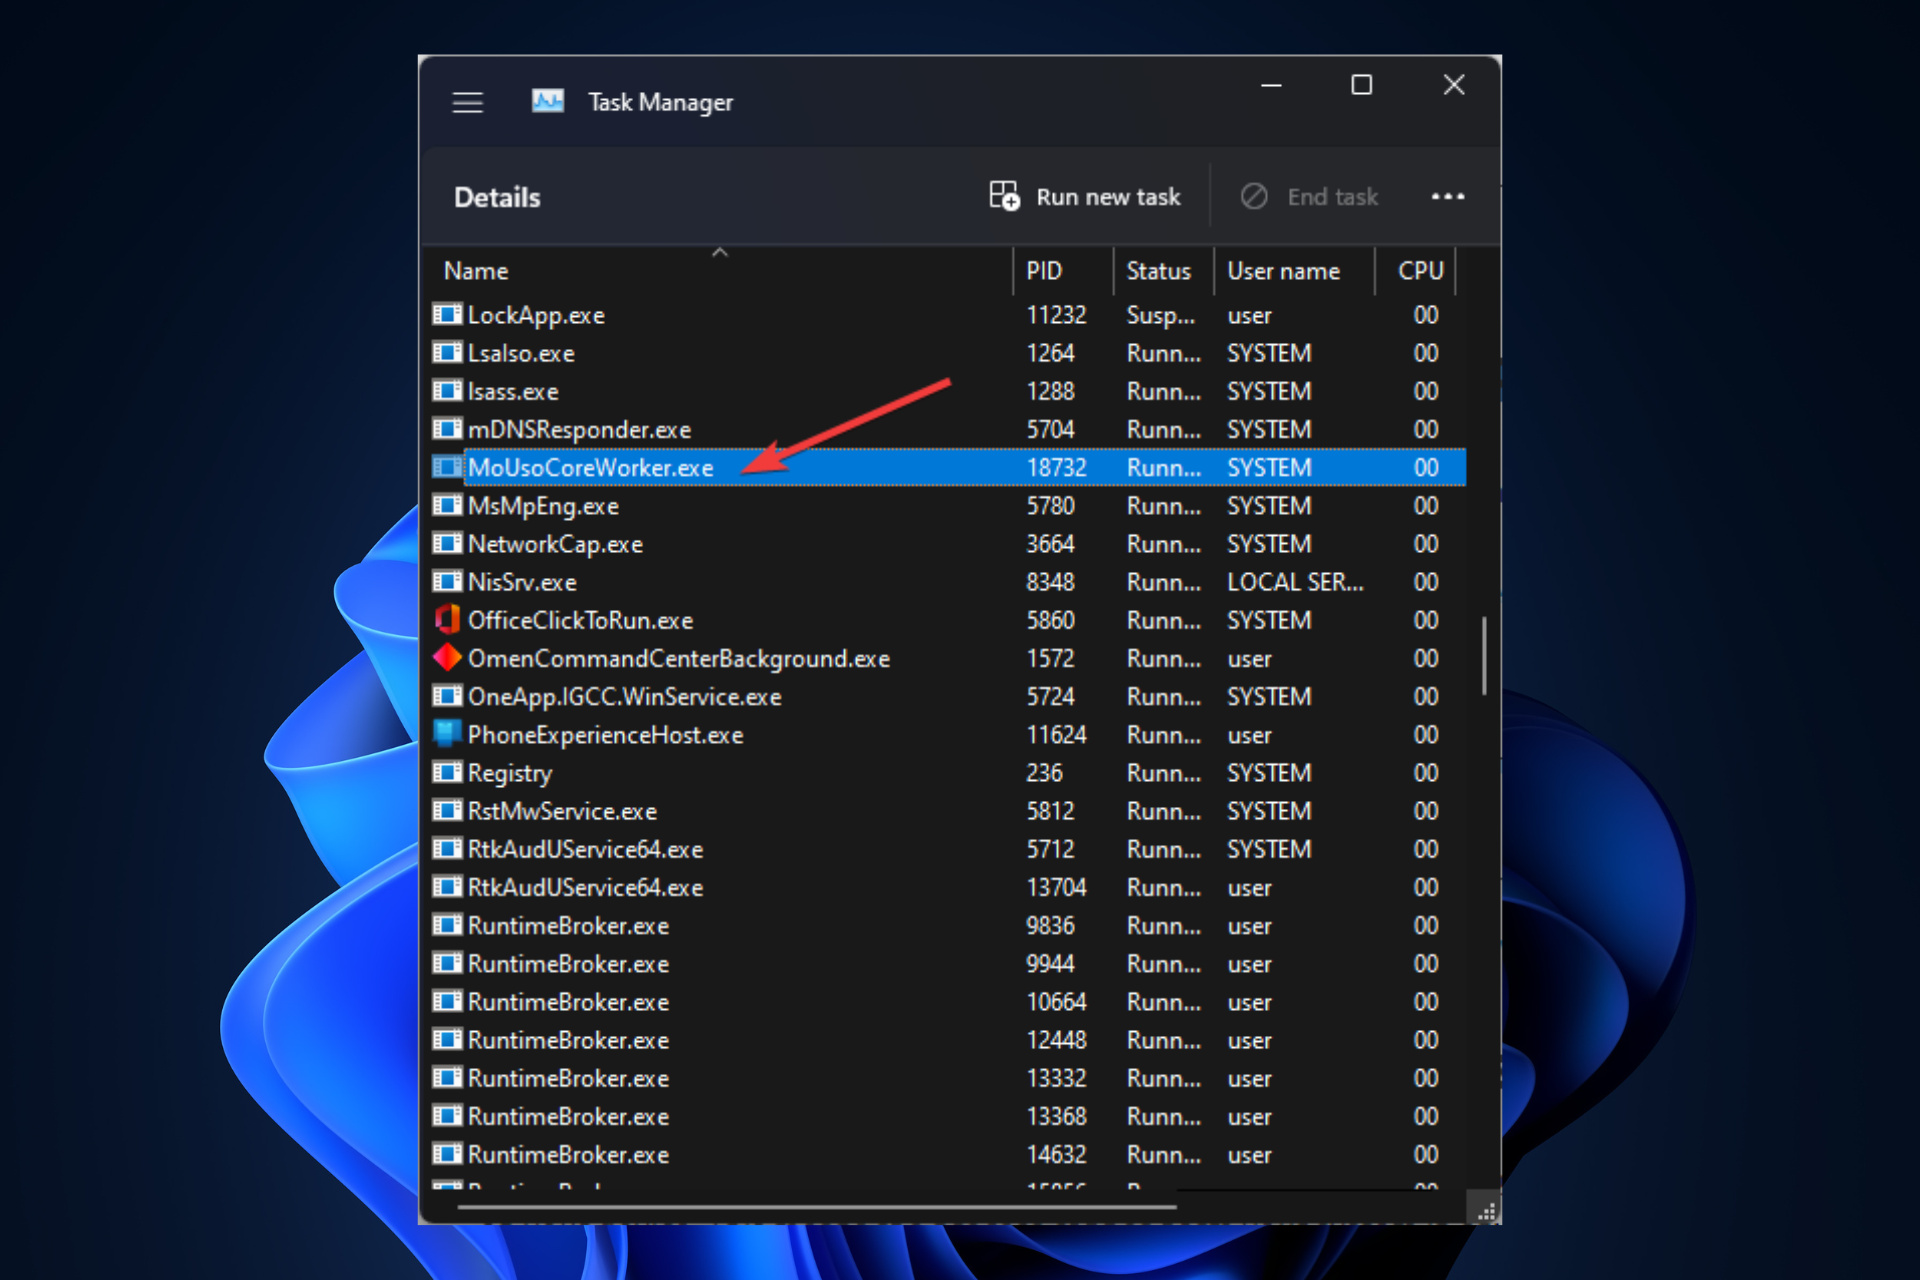The image size is (1920, 1280).
Task: Click PID cell 11232
Action: [x=1056, y=315]
